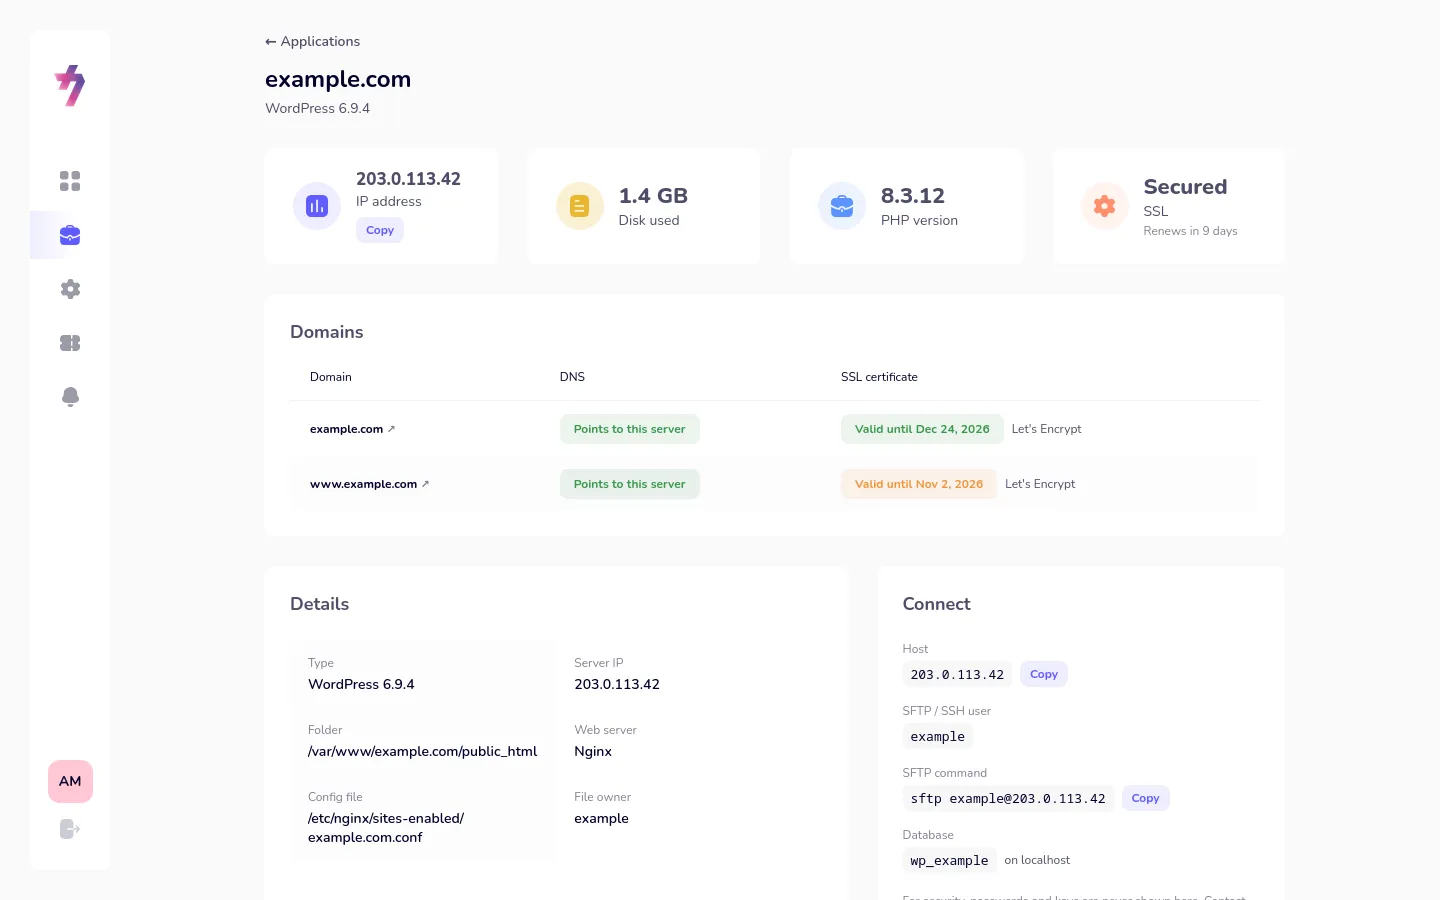
Task: Open example.com external link arrow
Action: (x=391, y=429)
